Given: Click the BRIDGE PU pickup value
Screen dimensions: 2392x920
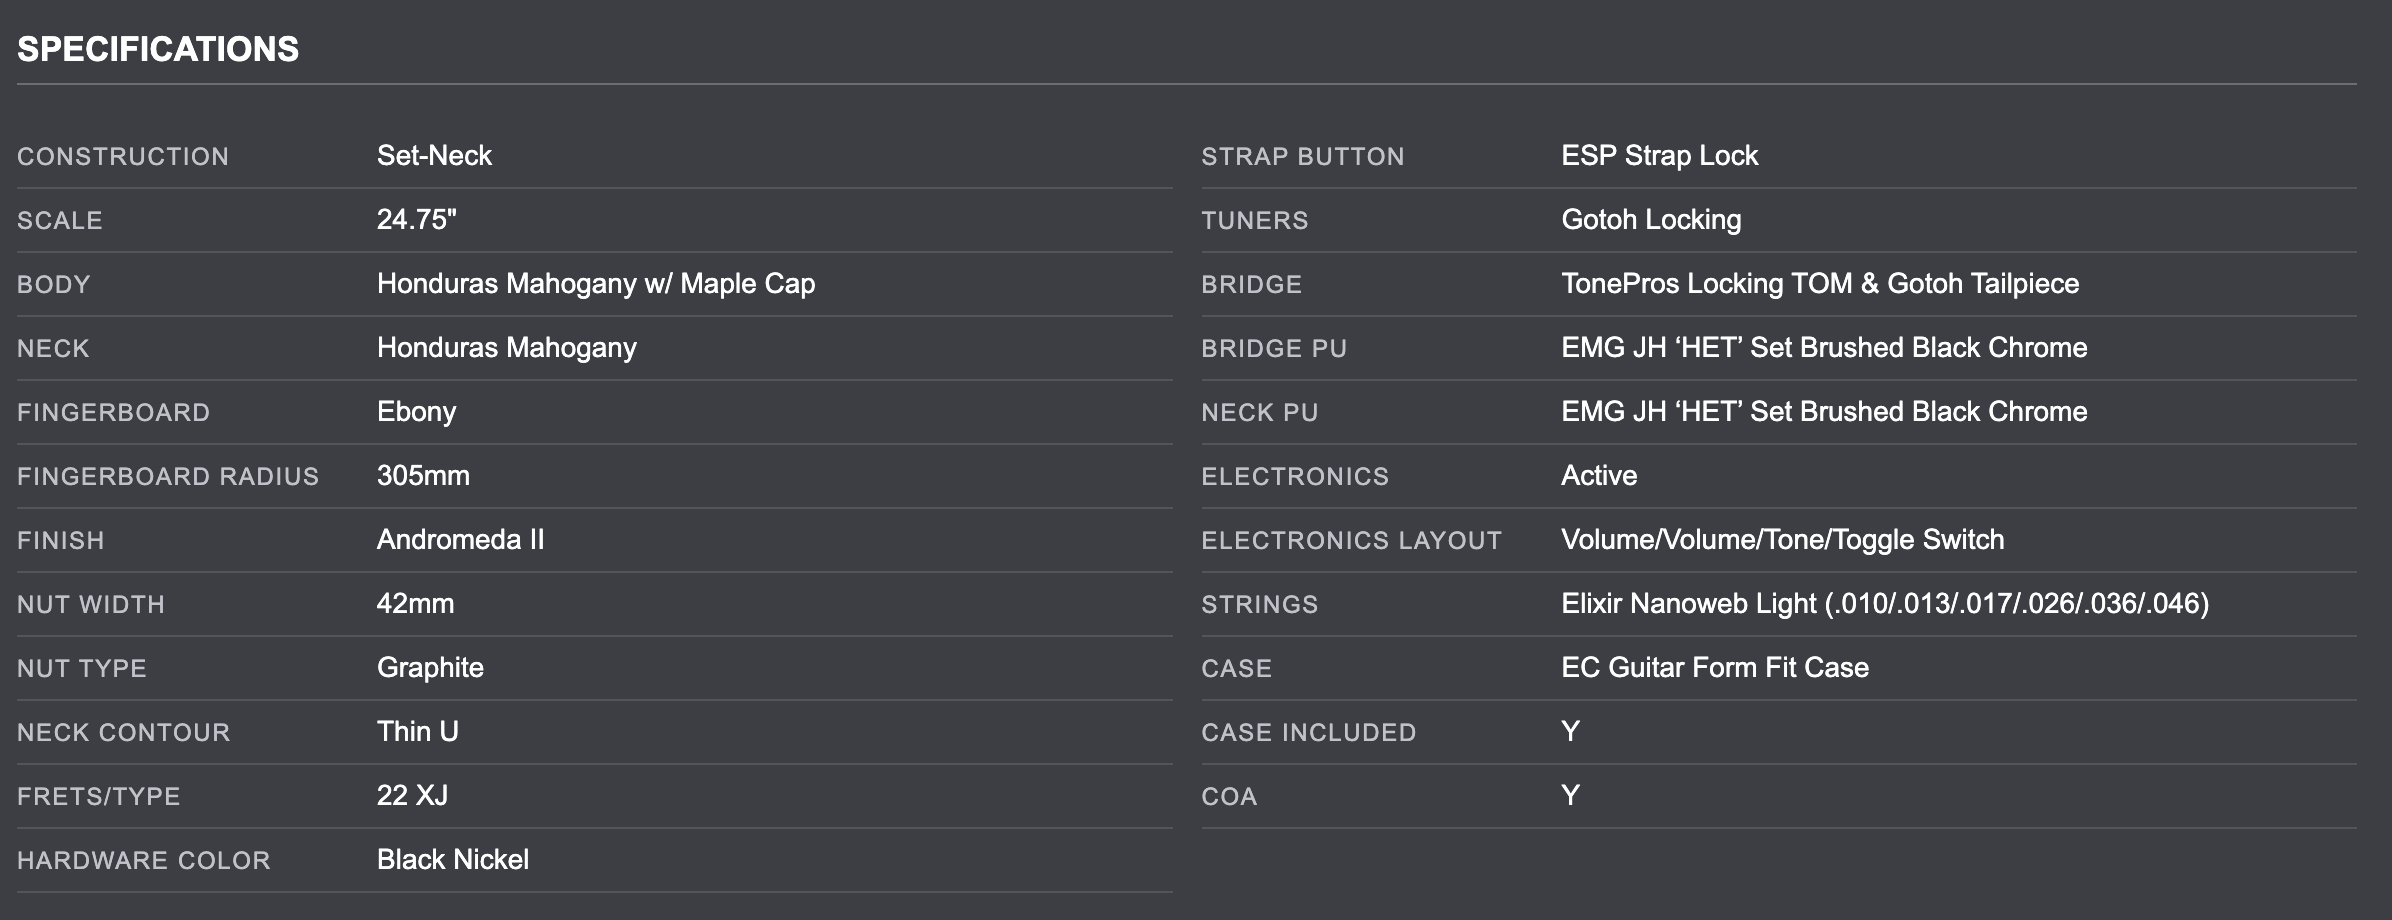Looking at the screenshot, I should [x=1824, y=348].
